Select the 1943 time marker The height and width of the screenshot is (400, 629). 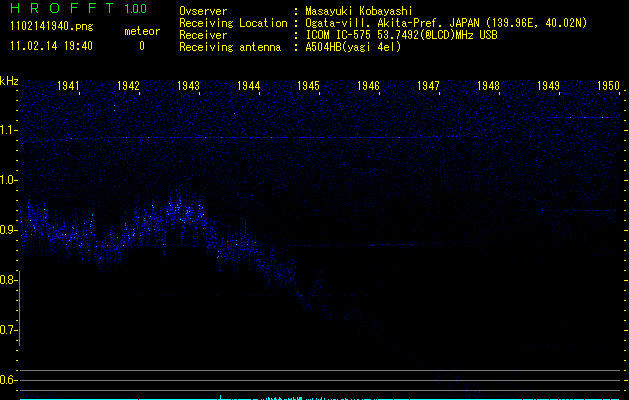pos(188,87)
